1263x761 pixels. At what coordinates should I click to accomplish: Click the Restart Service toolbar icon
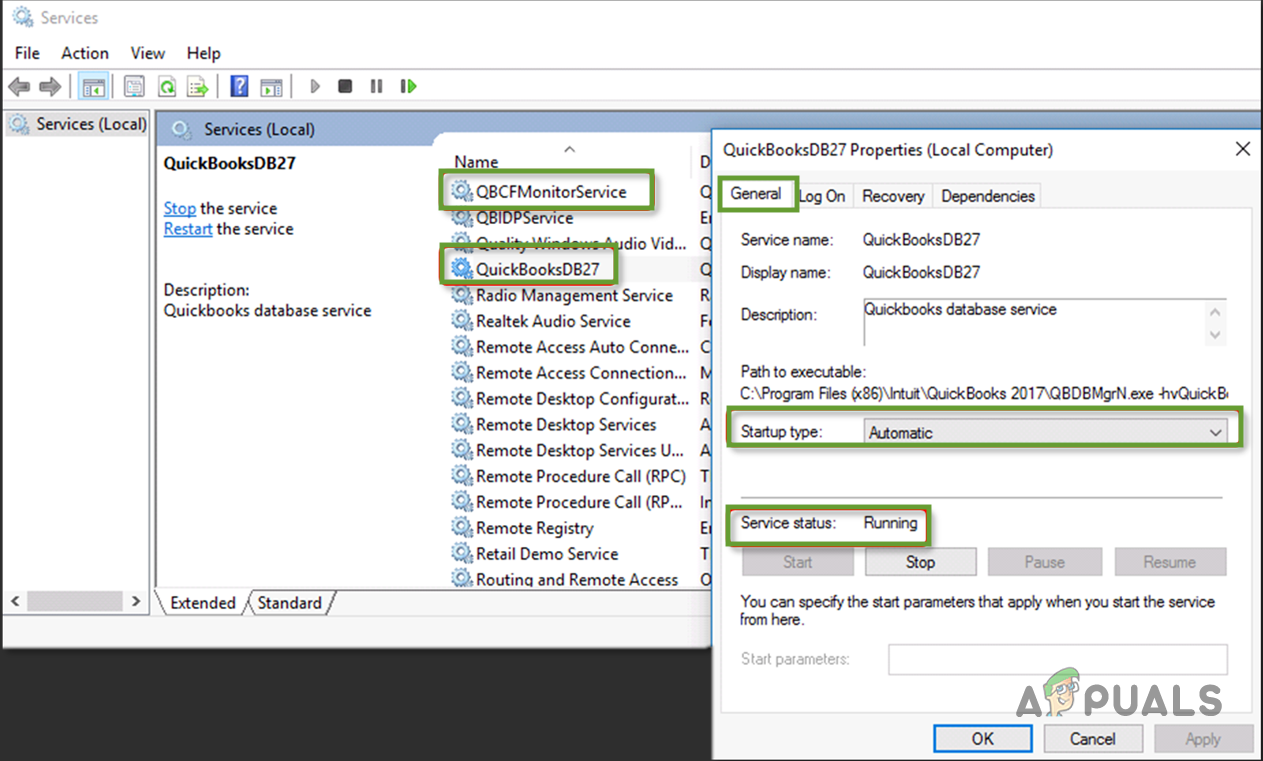tap(408, 87)
